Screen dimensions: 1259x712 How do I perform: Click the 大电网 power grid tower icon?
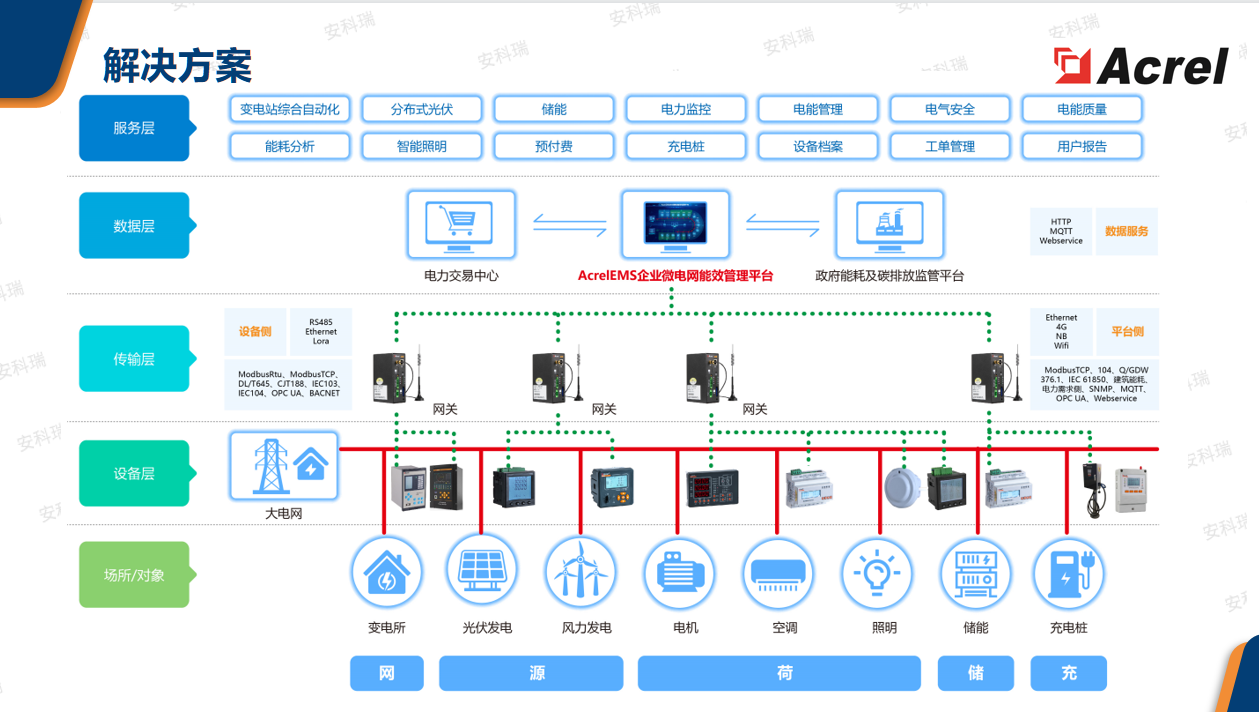click(x=284, y=465)
